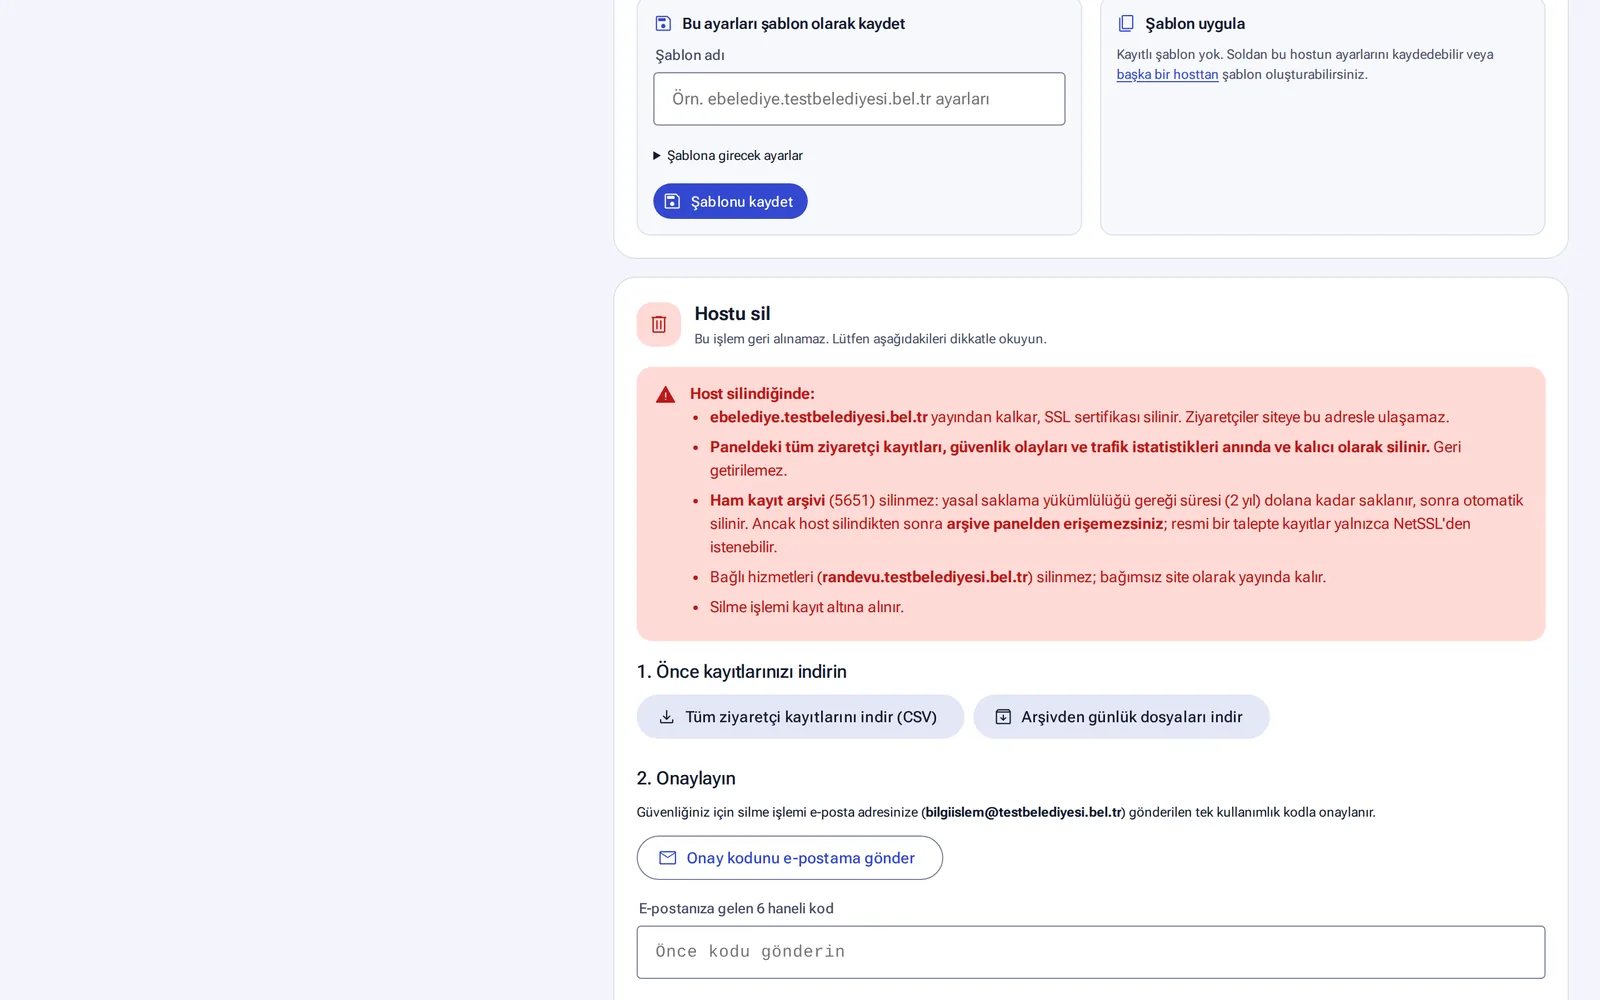Click the 'Şablon uygula' panel title
The height and width of the screenshot is (1000, 1600).
(1195, 23)
